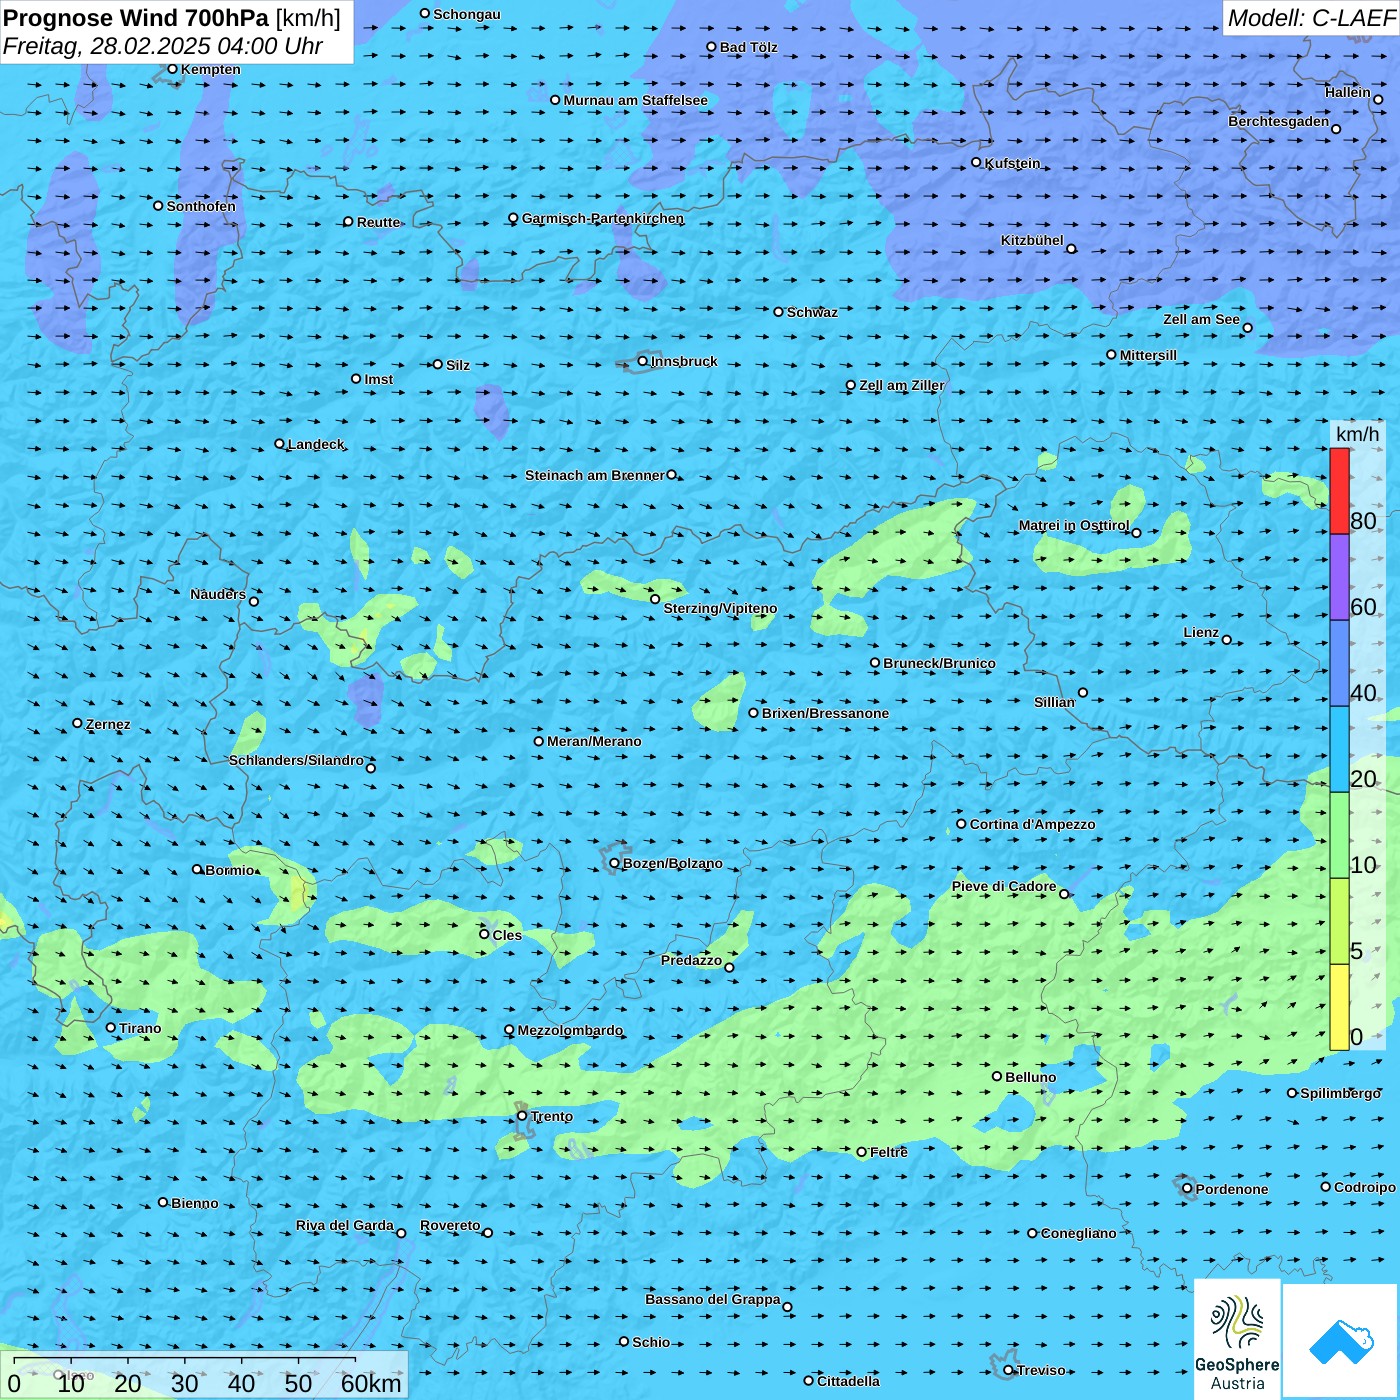This screenshot has width=1400, height=1400.
Task: Click the GeoSphere Austria logo
Action: [1237, 1340]
